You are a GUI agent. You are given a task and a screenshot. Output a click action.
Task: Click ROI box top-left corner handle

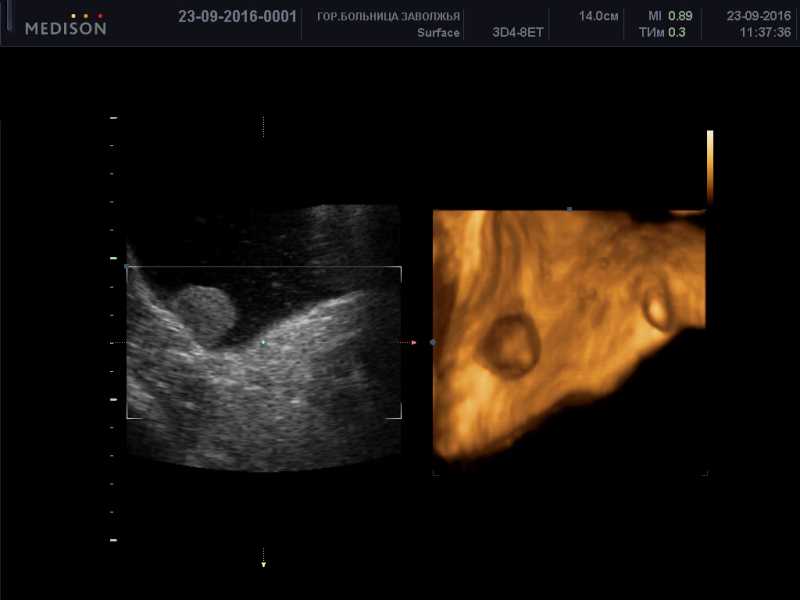pos(127,266)
